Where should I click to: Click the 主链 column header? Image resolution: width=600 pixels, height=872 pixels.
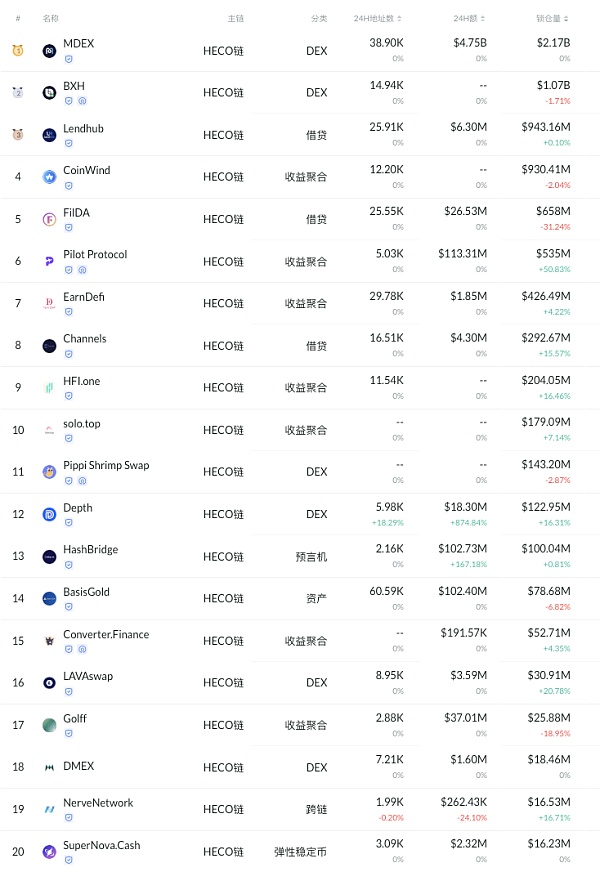click(x=235, y=19)
